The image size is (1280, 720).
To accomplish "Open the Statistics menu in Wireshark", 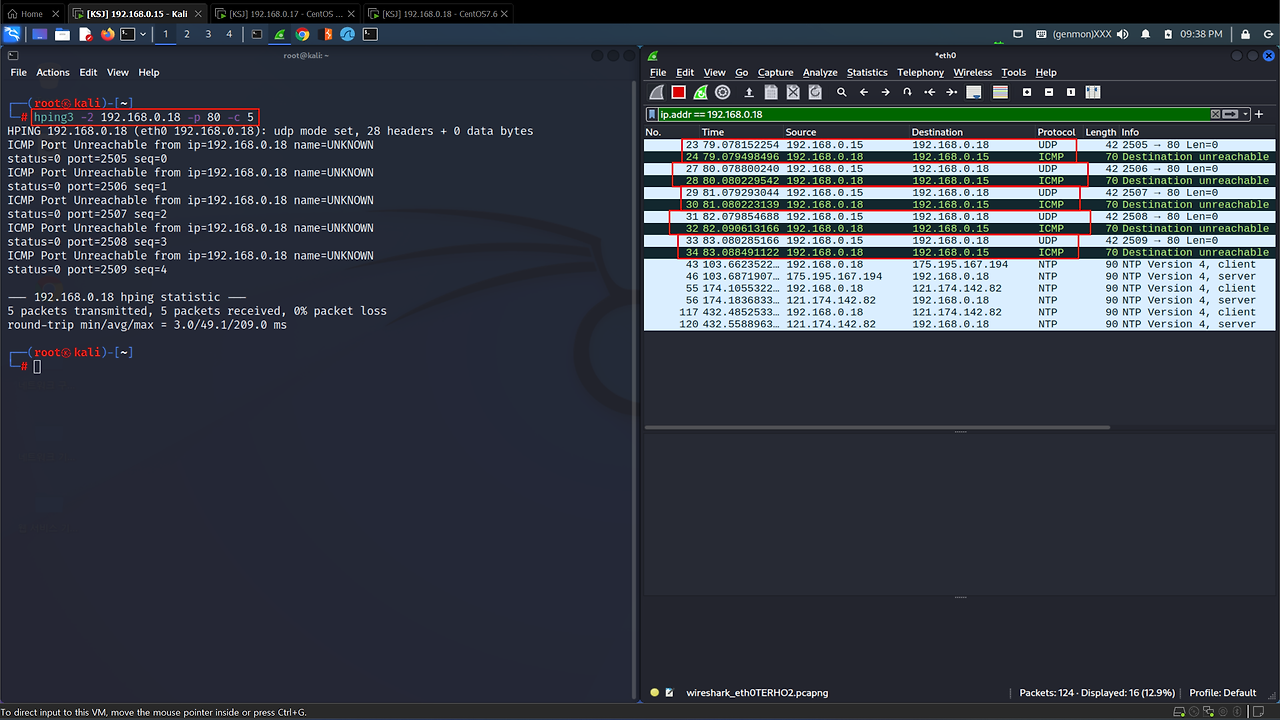I will point(866,72).
